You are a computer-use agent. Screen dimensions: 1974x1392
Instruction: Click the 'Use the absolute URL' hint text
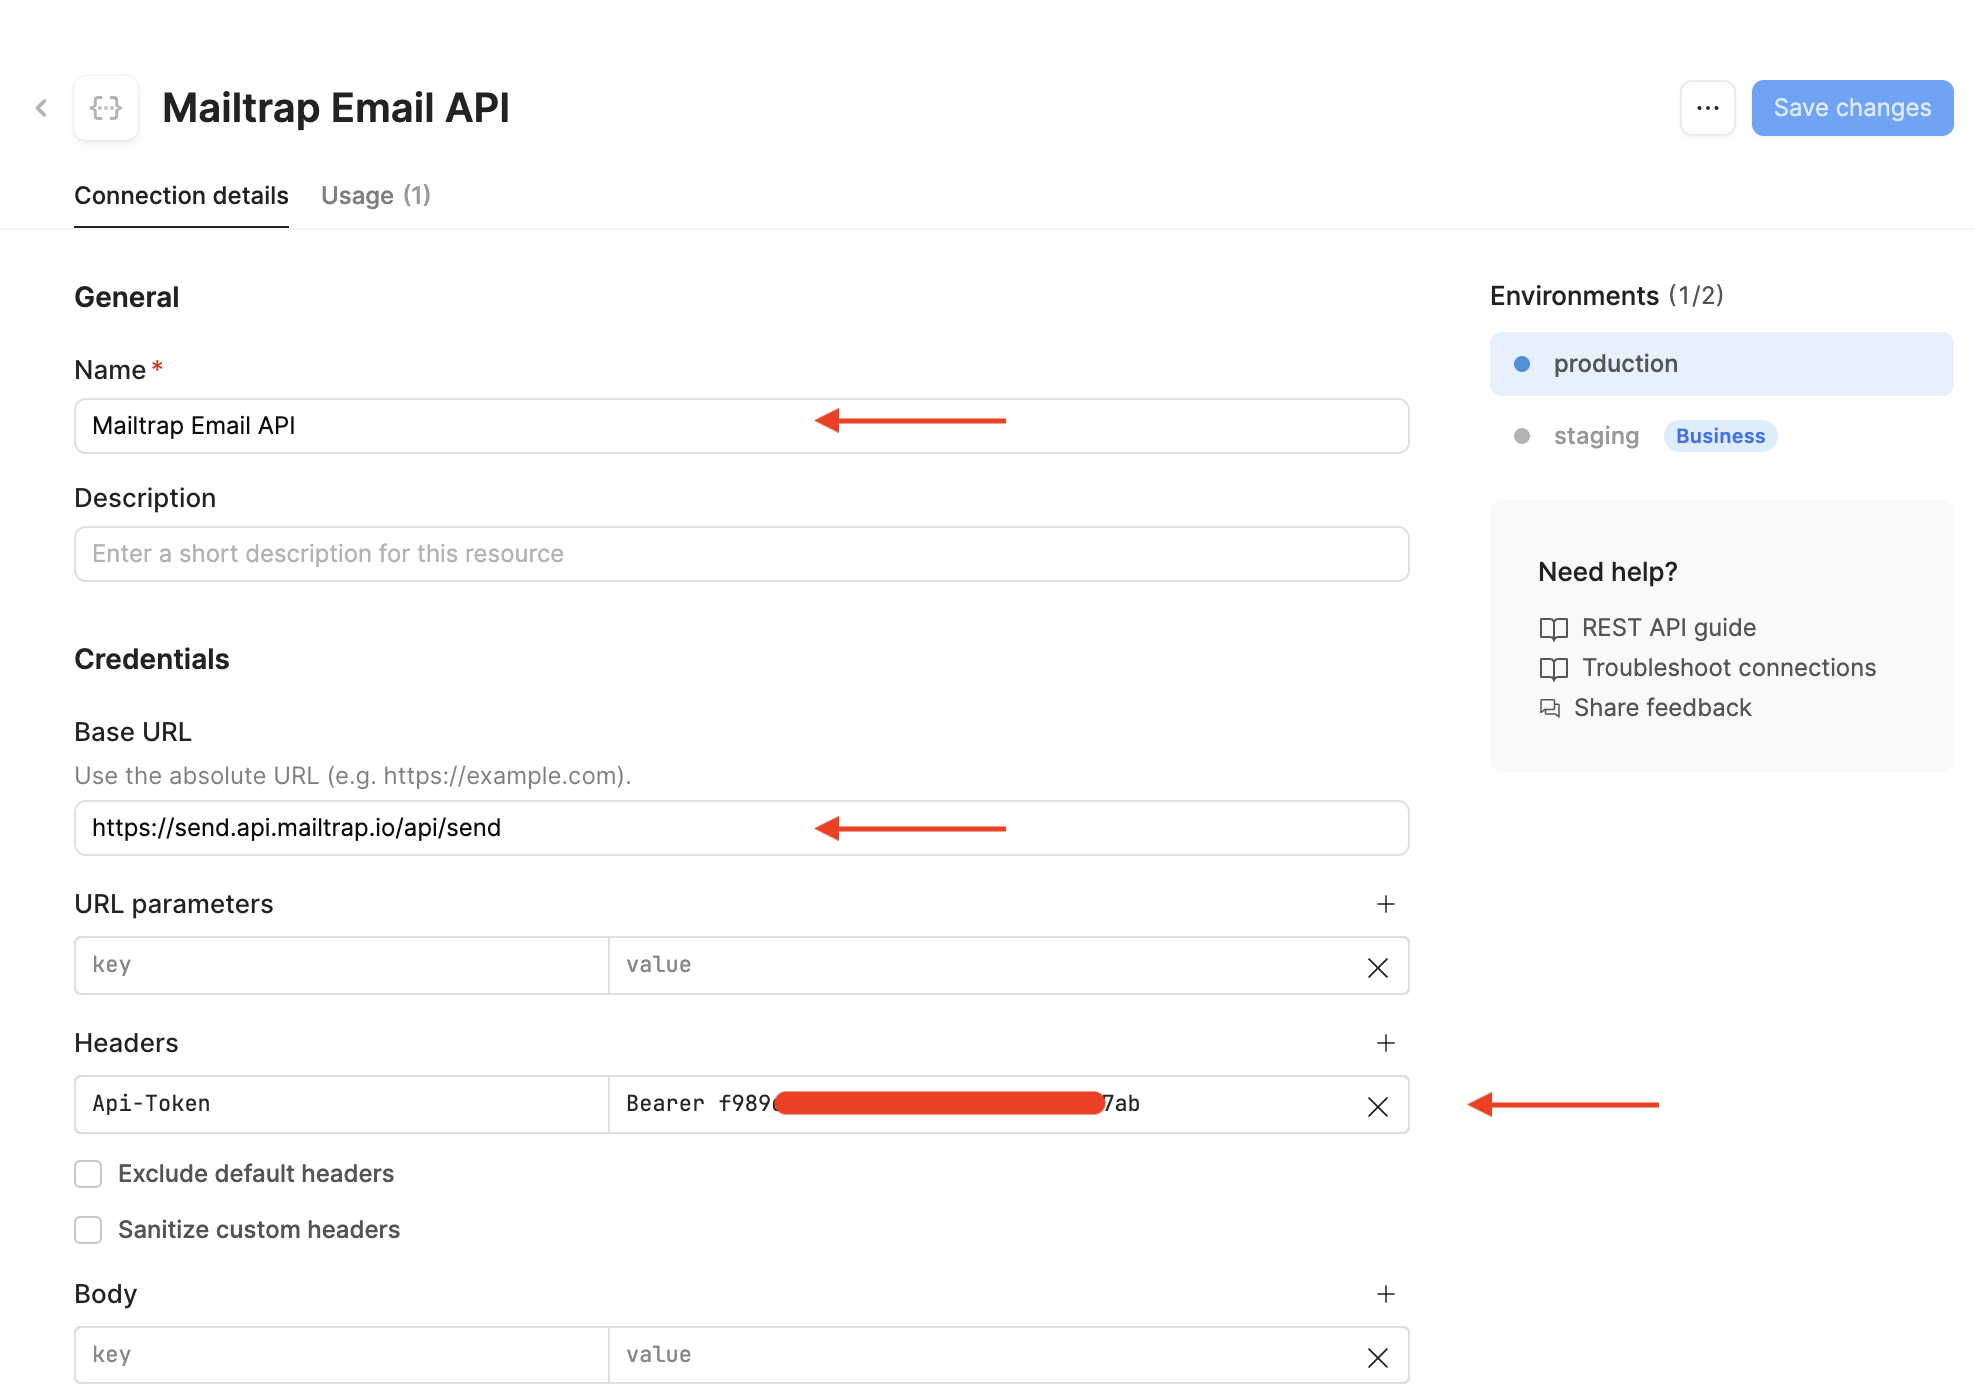click(353, 776)
